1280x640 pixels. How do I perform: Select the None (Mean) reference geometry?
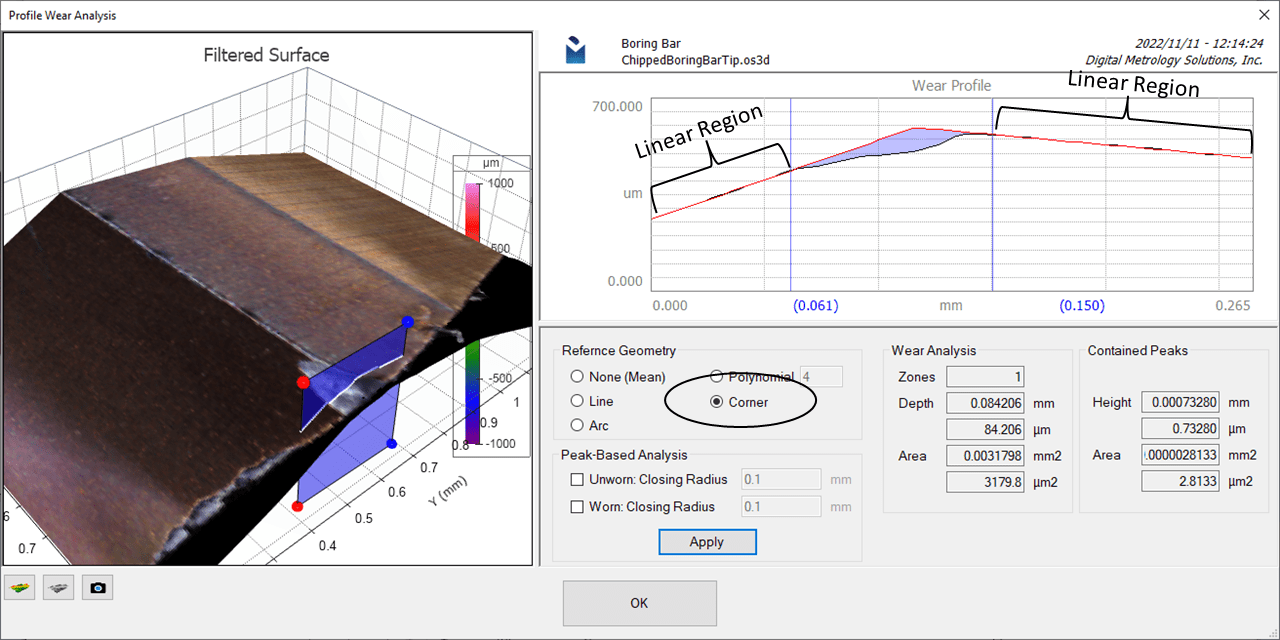point(578,377)
